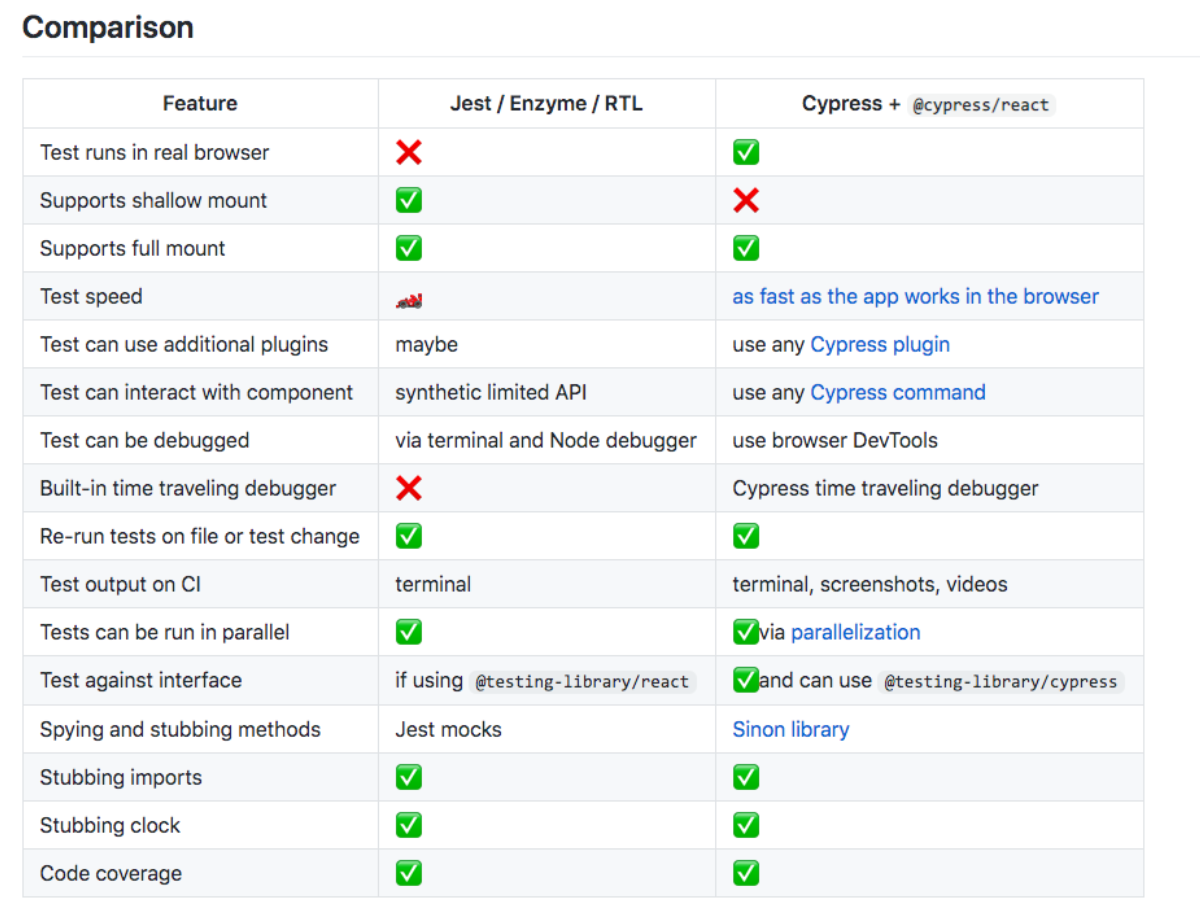Click 'Re-run tests on file or test change' cell
Image resolution: width=1200 pixels, height=918 pixels.
pyautogui.click(x=200, y=536)
